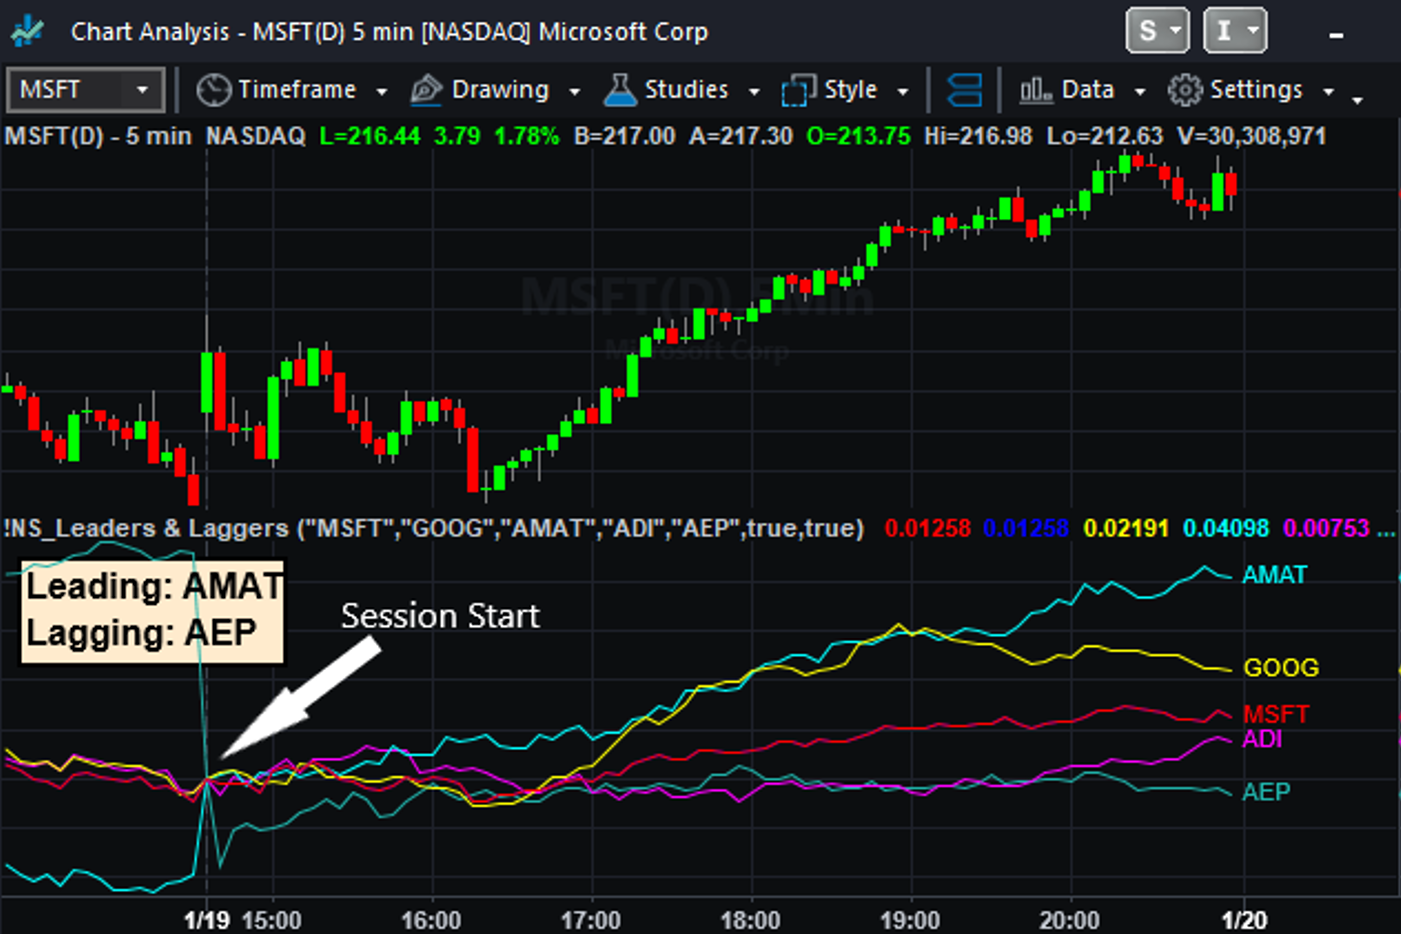The height and width of the screenshot is (934, 1401).
Task: Click the toolbar overflow arrow
Action: click(x=1357, y=100)
